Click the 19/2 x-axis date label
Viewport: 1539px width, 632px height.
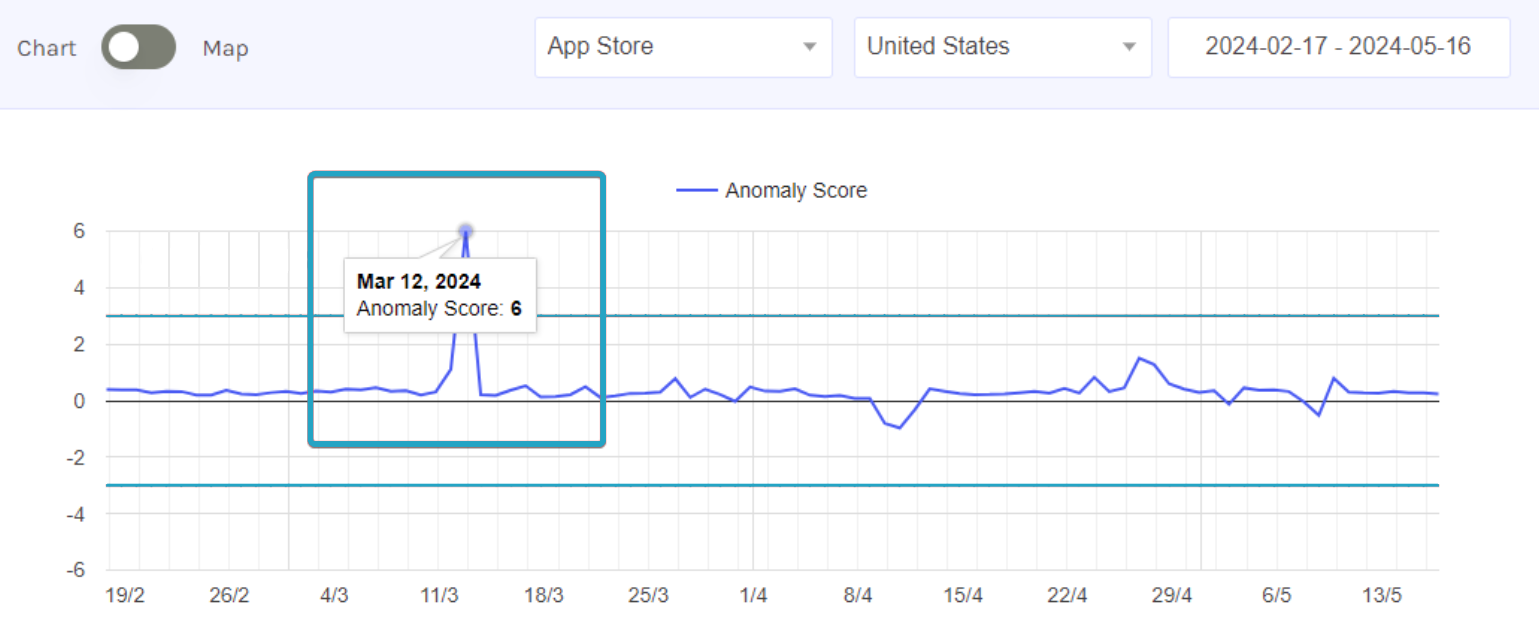pos(125,596)
